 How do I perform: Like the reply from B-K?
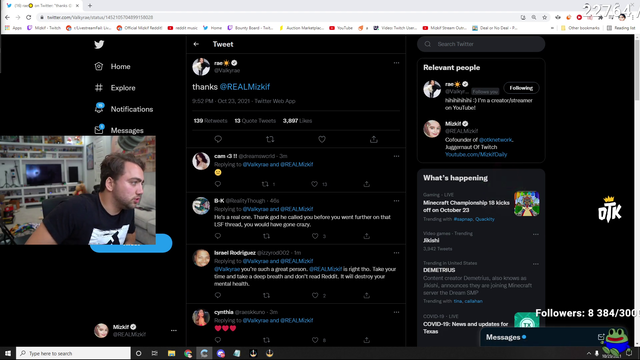pyautogui.click(x=315, y=236)
